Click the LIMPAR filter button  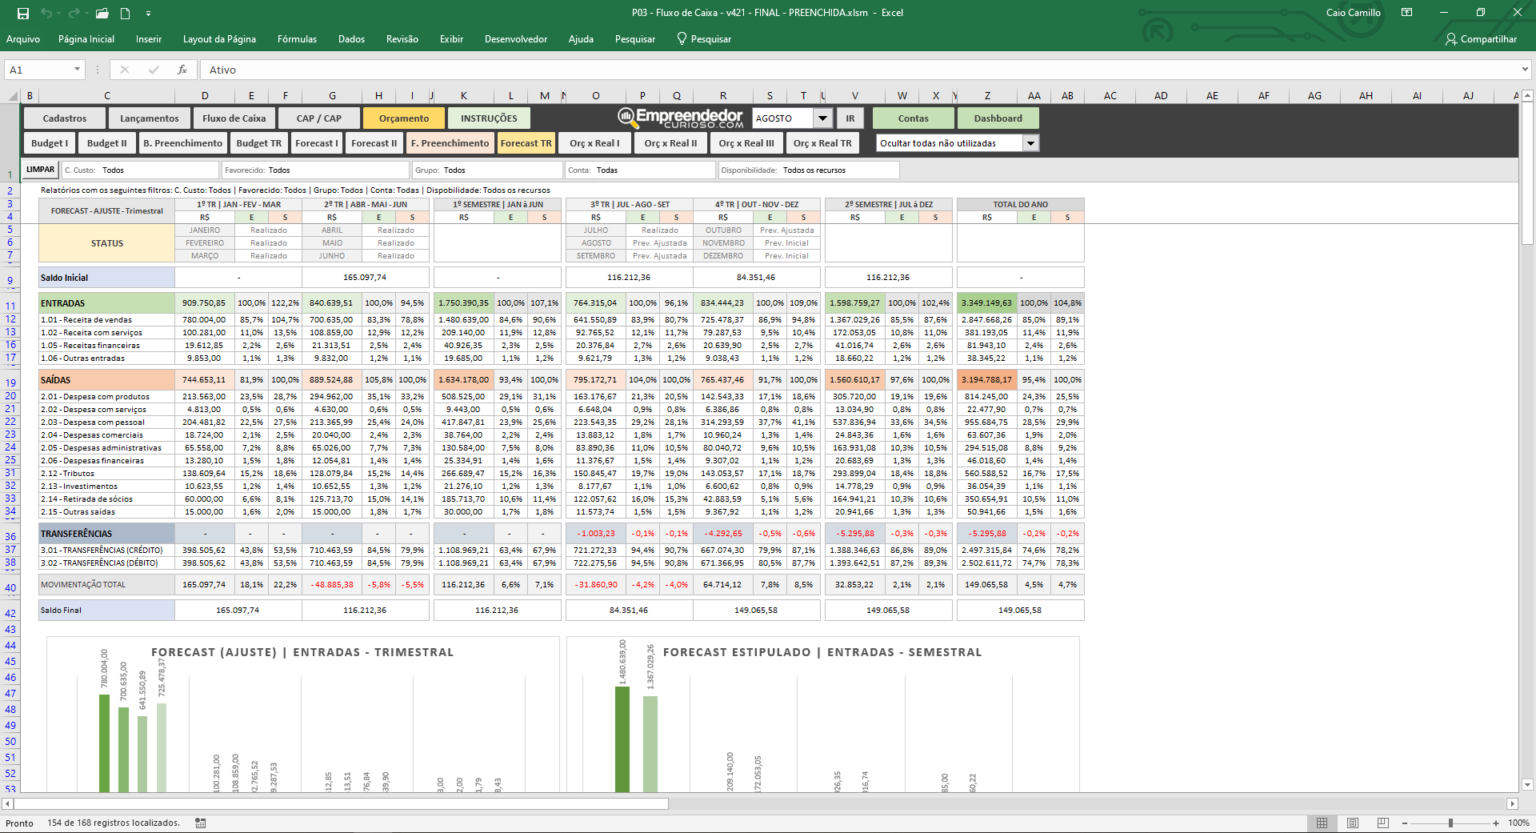41,170
